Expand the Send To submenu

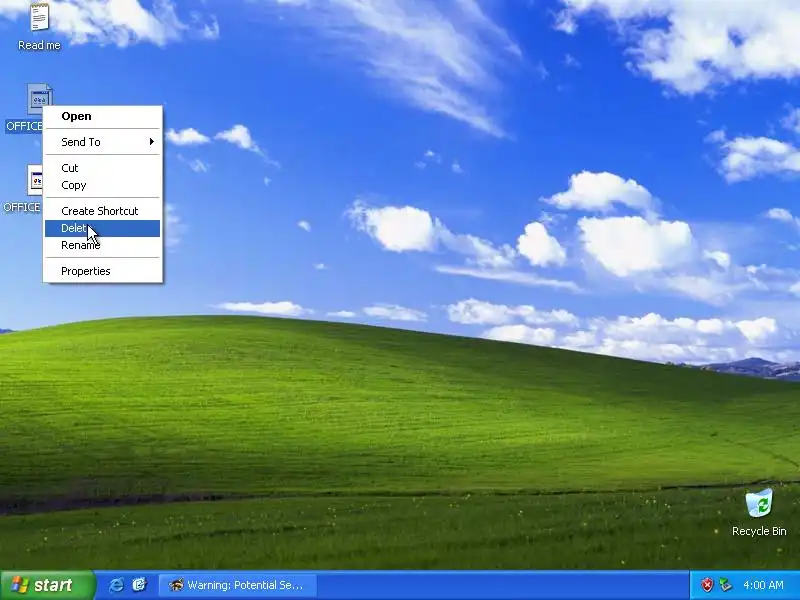click(103, 142)
